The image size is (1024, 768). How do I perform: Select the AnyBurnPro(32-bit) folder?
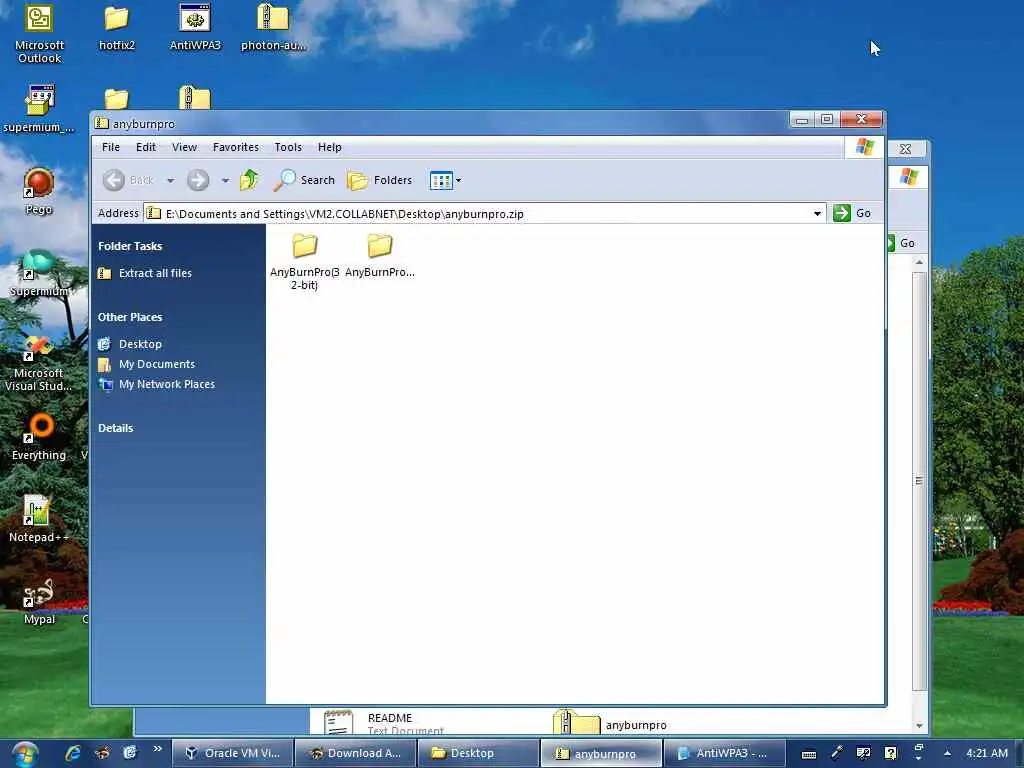(304, 261)
